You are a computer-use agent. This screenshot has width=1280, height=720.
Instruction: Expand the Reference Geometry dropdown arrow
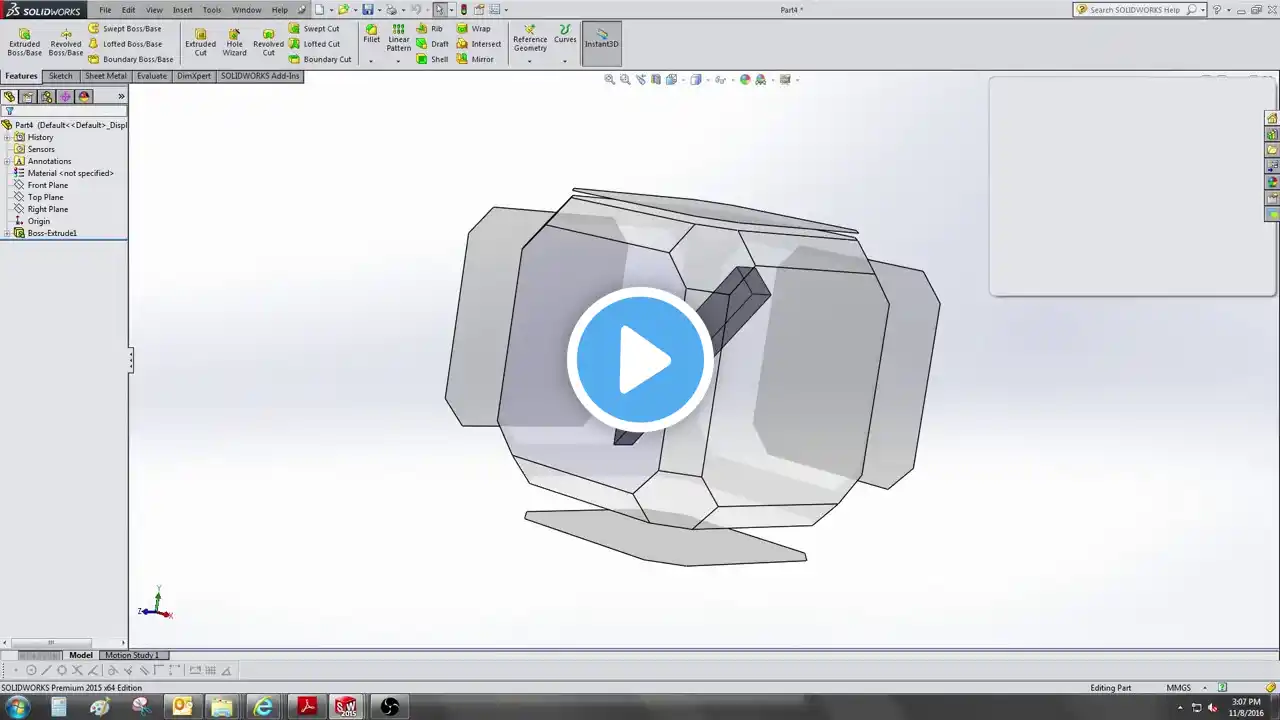pyautogui.click(x=530, y=61)
